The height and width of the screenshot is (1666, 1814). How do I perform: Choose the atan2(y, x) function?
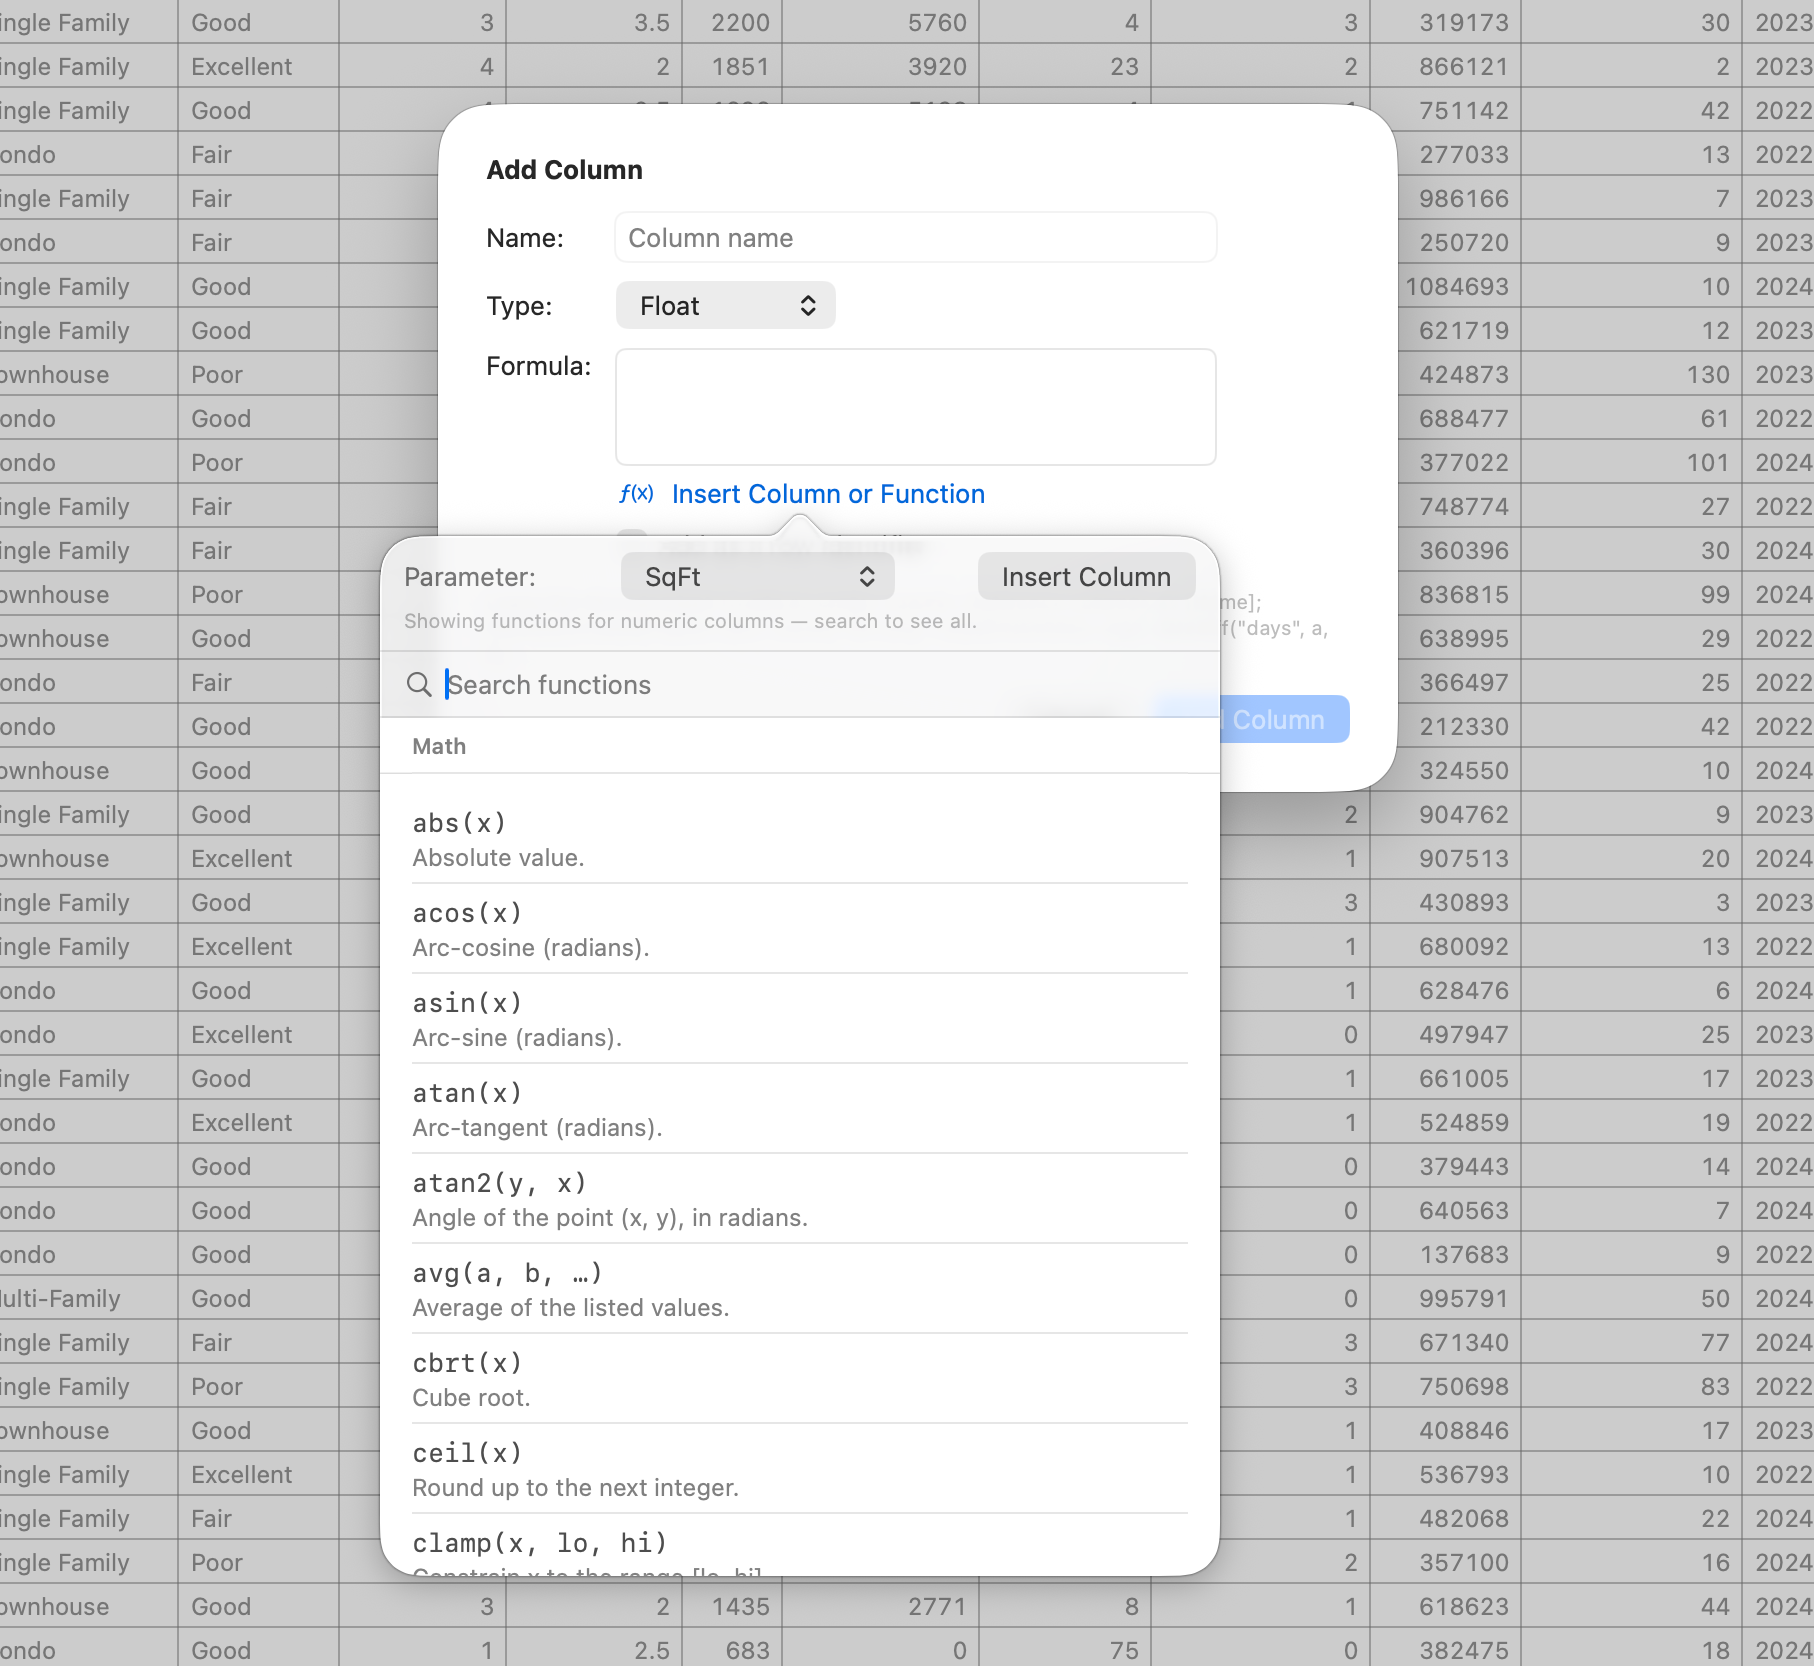coord(800,1199)
